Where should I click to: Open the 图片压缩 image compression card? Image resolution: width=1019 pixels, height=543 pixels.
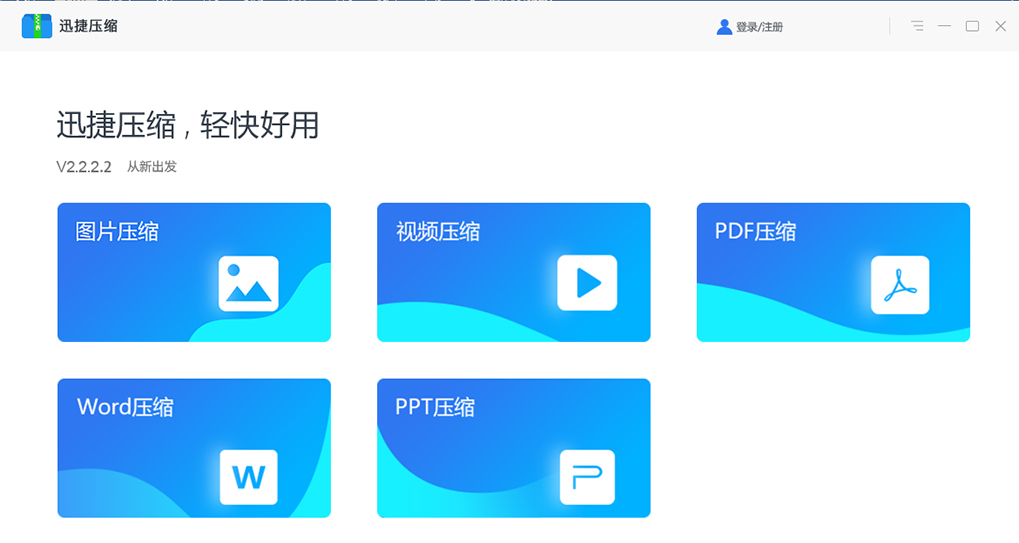[x=194, y=272]
